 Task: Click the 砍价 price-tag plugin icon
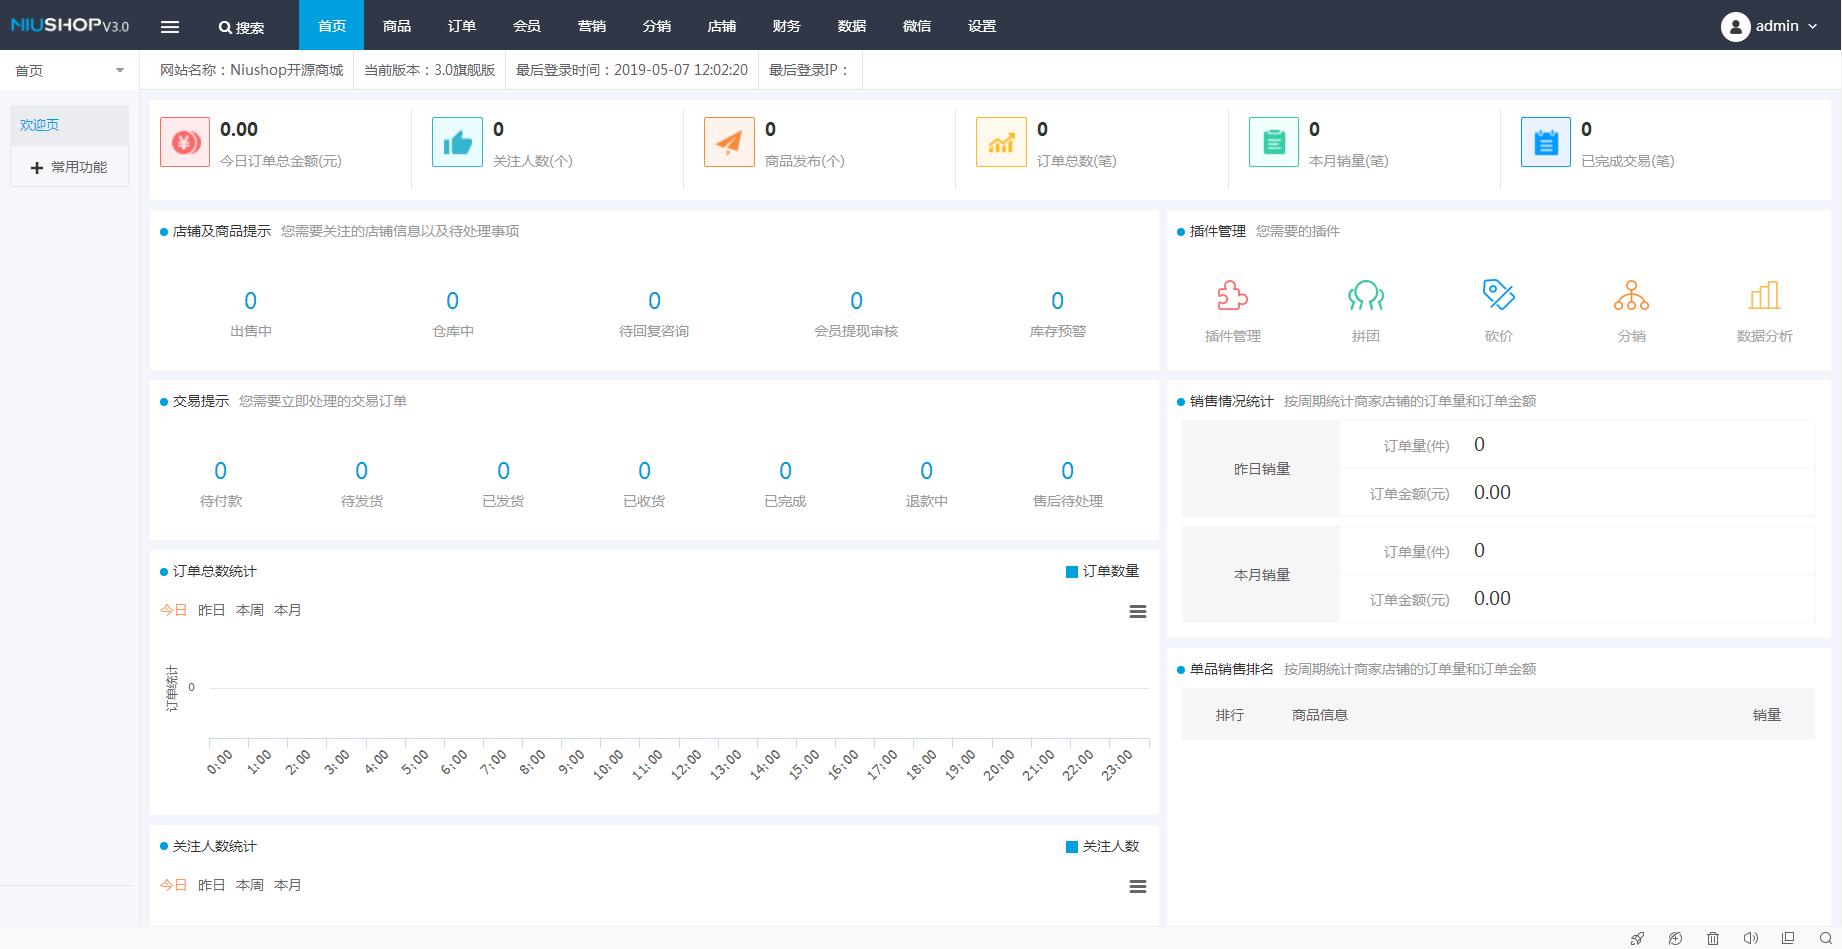coord(1498,296)
